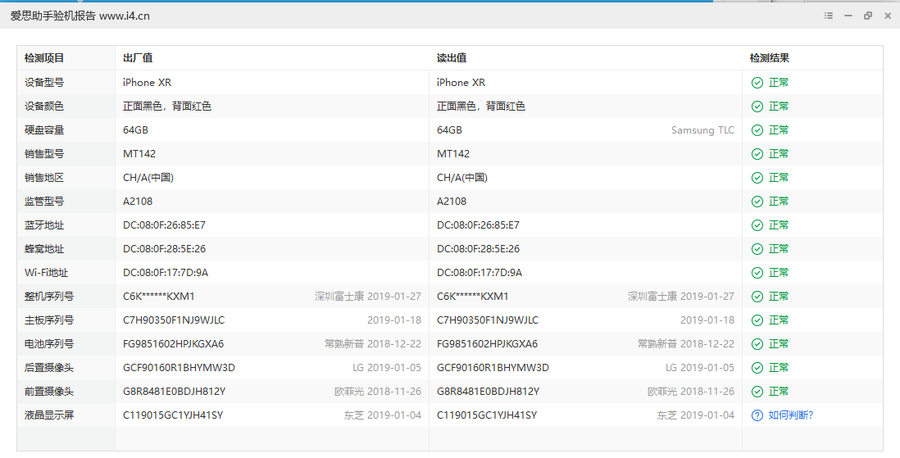Select the 前置摄像头 row label

click(x=49, y=391)
